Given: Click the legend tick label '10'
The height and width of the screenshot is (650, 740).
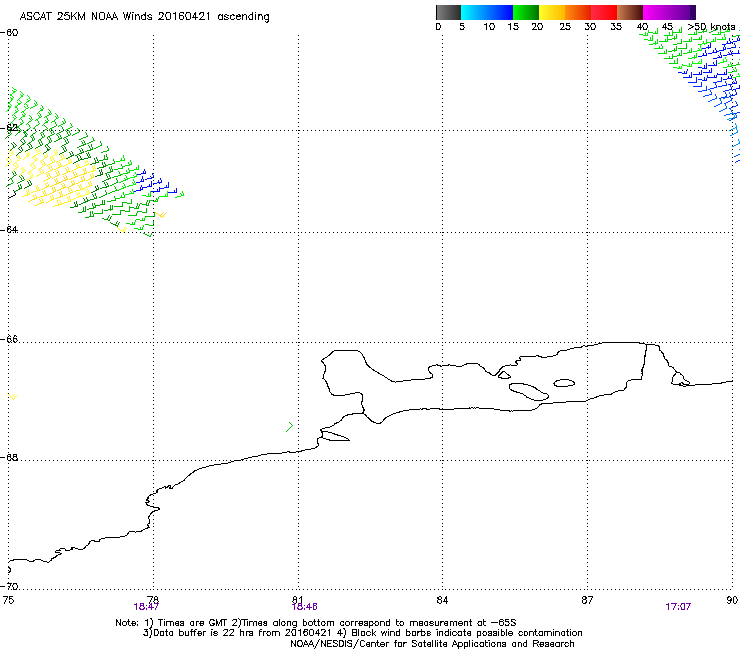Looking at the screenshot, I should coord(489,27).
